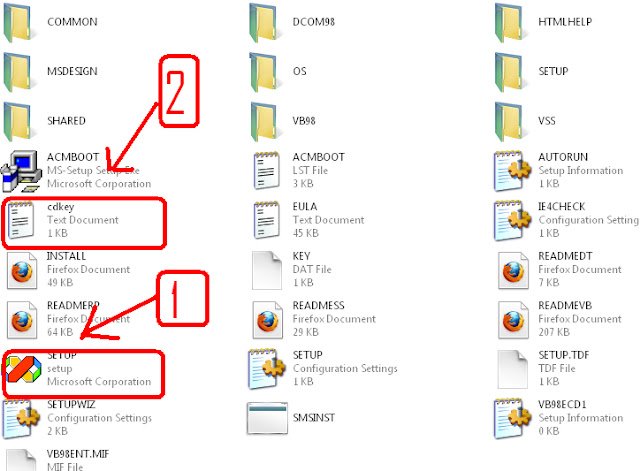Click the IE4CHECK configuration settings icon
This screenshot has height=471, width=640.
(x=512, y=220)
